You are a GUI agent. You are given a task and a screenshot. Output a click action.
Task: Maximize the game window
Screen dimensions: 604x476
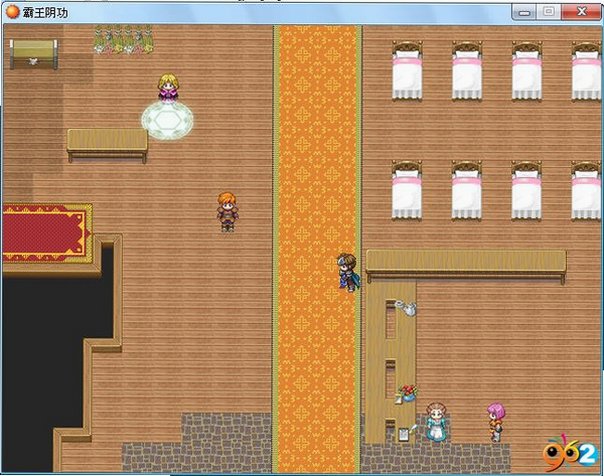(x=549, y=12)
